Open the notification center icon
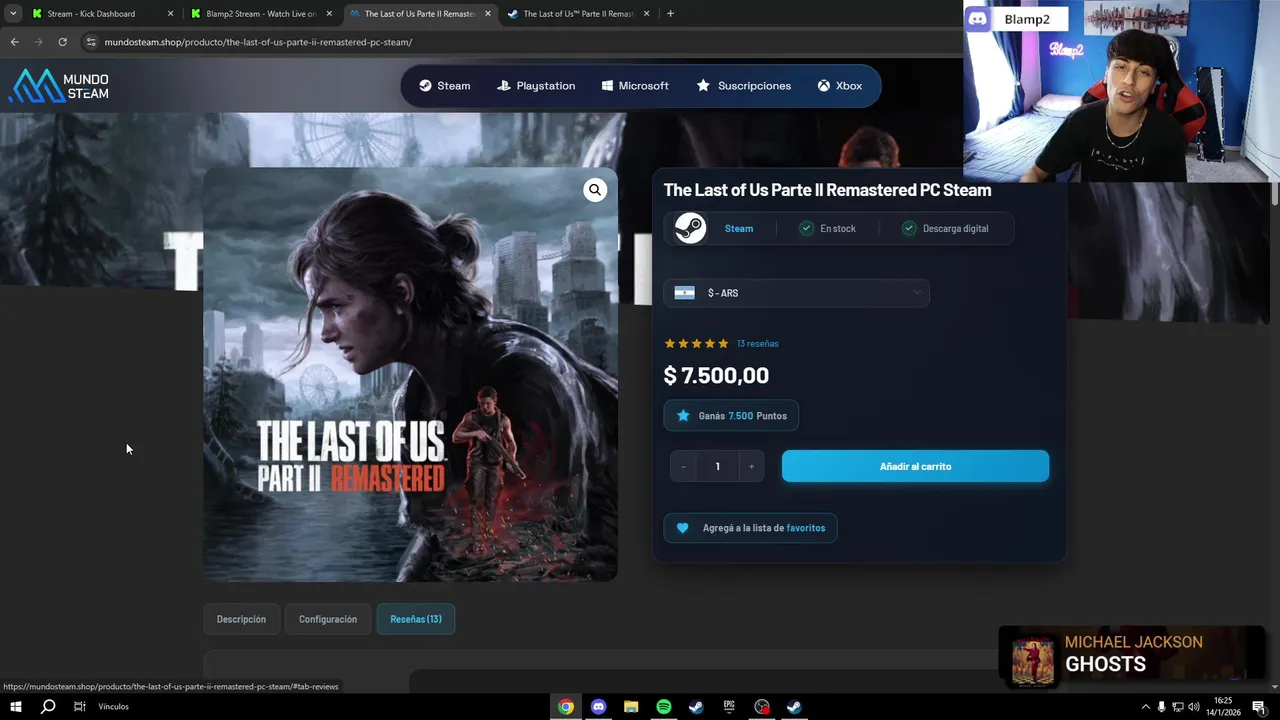1280x720 pixels. pyautogui.click(x=1259, y=707)
